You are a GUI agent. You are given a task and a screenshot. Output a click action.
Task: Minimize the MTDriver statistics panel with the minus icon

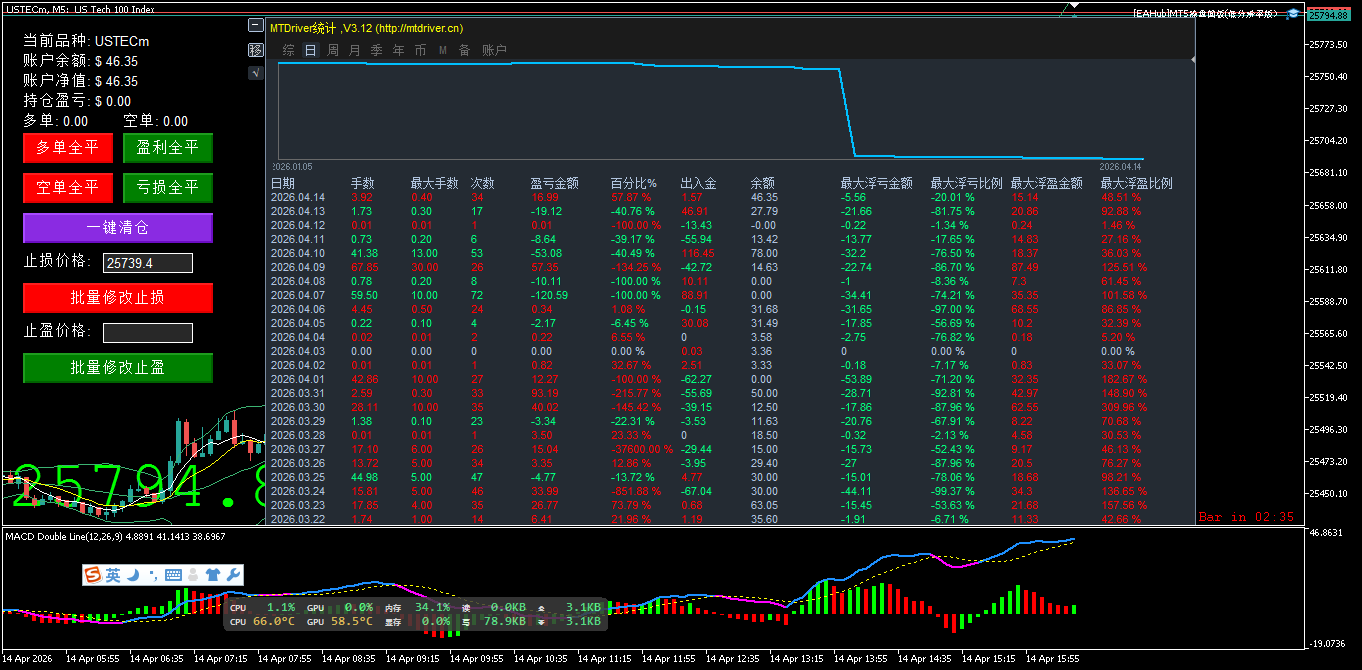pyautogui.click(x=256, y=26)
